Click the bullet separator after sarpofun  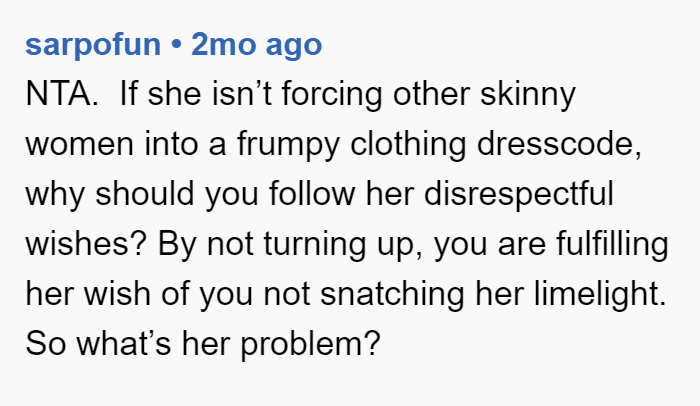tap(176, 44)
